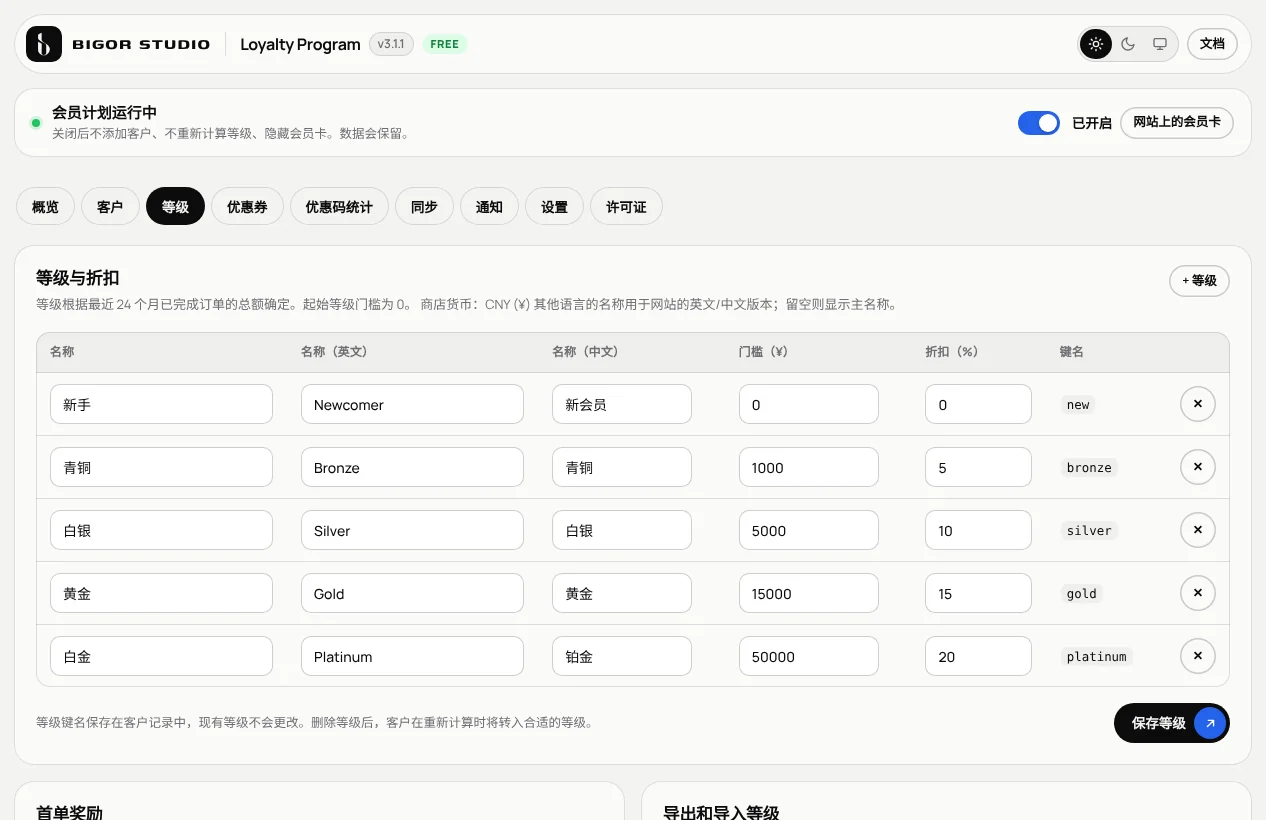The image size is (1266, 820).
Task: Click the 折扣 (%) column header
Action: pyautogui.click(x=951, y=352)
